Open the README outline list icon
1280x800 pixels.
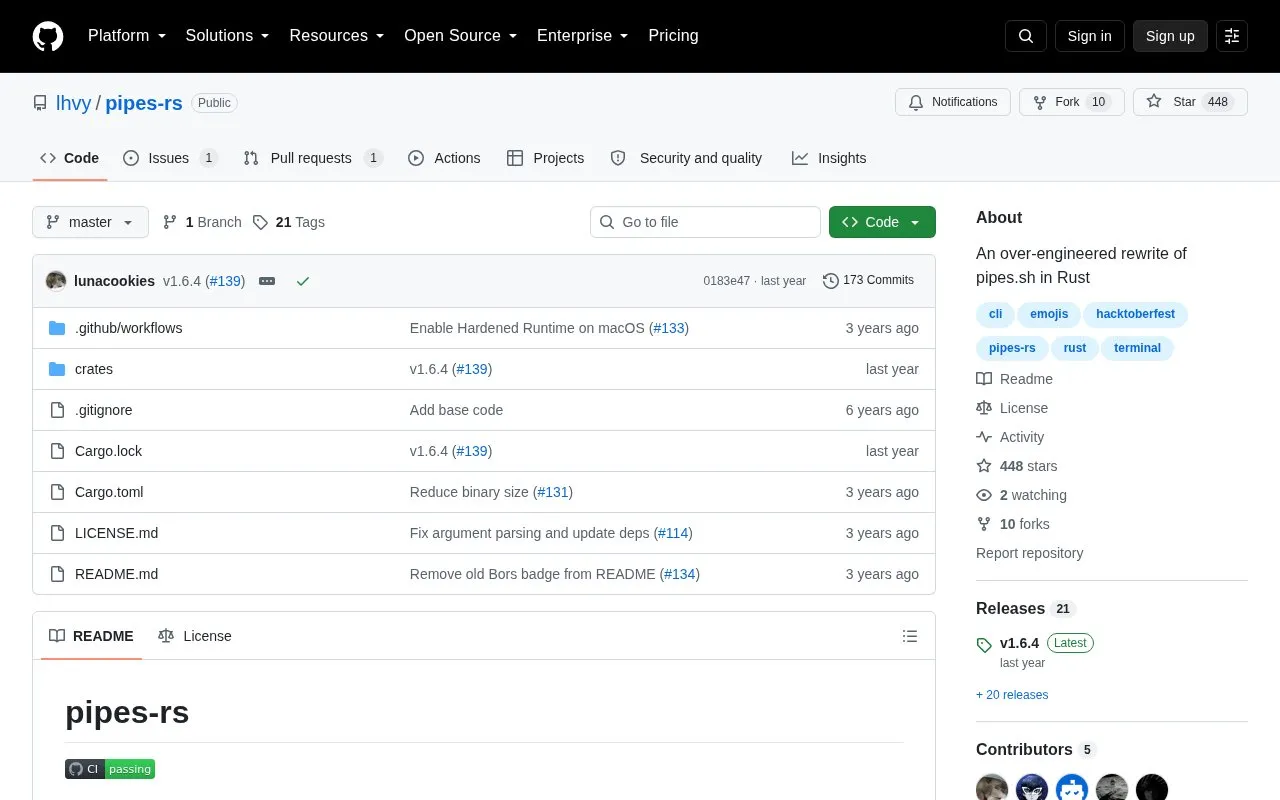click(910, 636)
